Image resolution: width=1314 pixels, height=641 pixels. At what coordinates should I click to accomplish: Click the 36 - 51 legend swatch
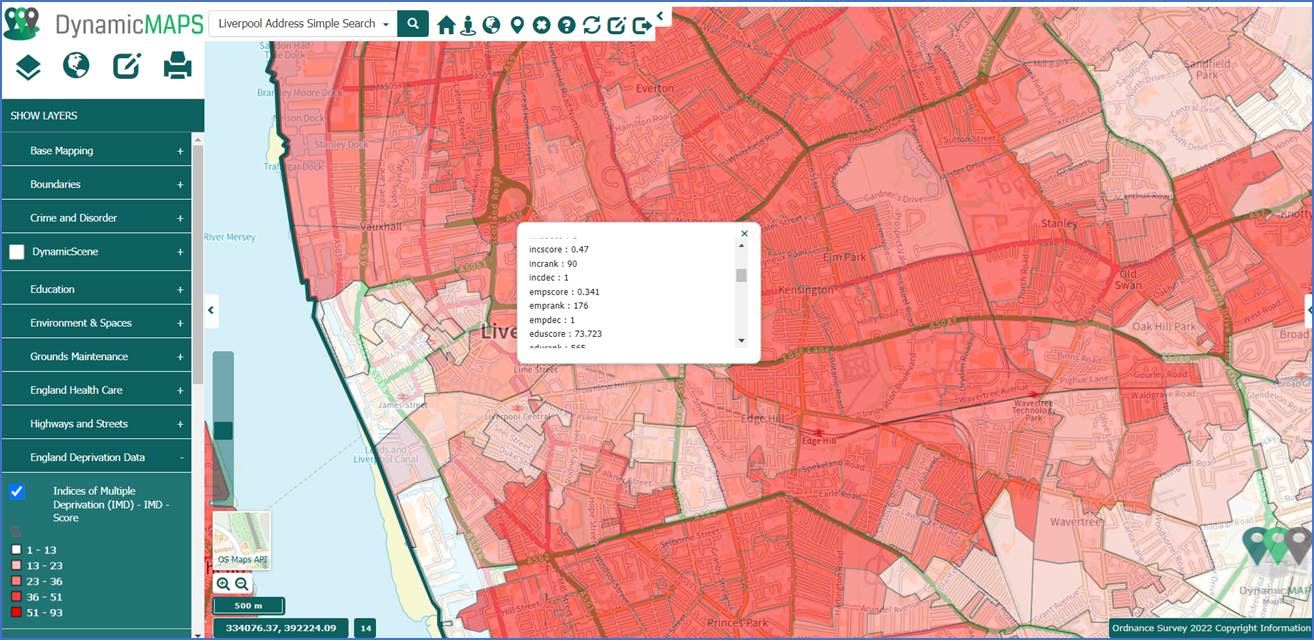(x=15, y=597)
